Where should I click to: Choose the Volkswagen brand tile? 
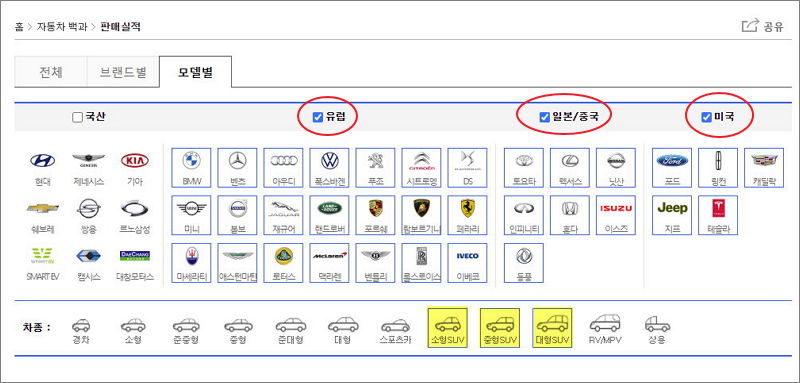tap(330, 167)
